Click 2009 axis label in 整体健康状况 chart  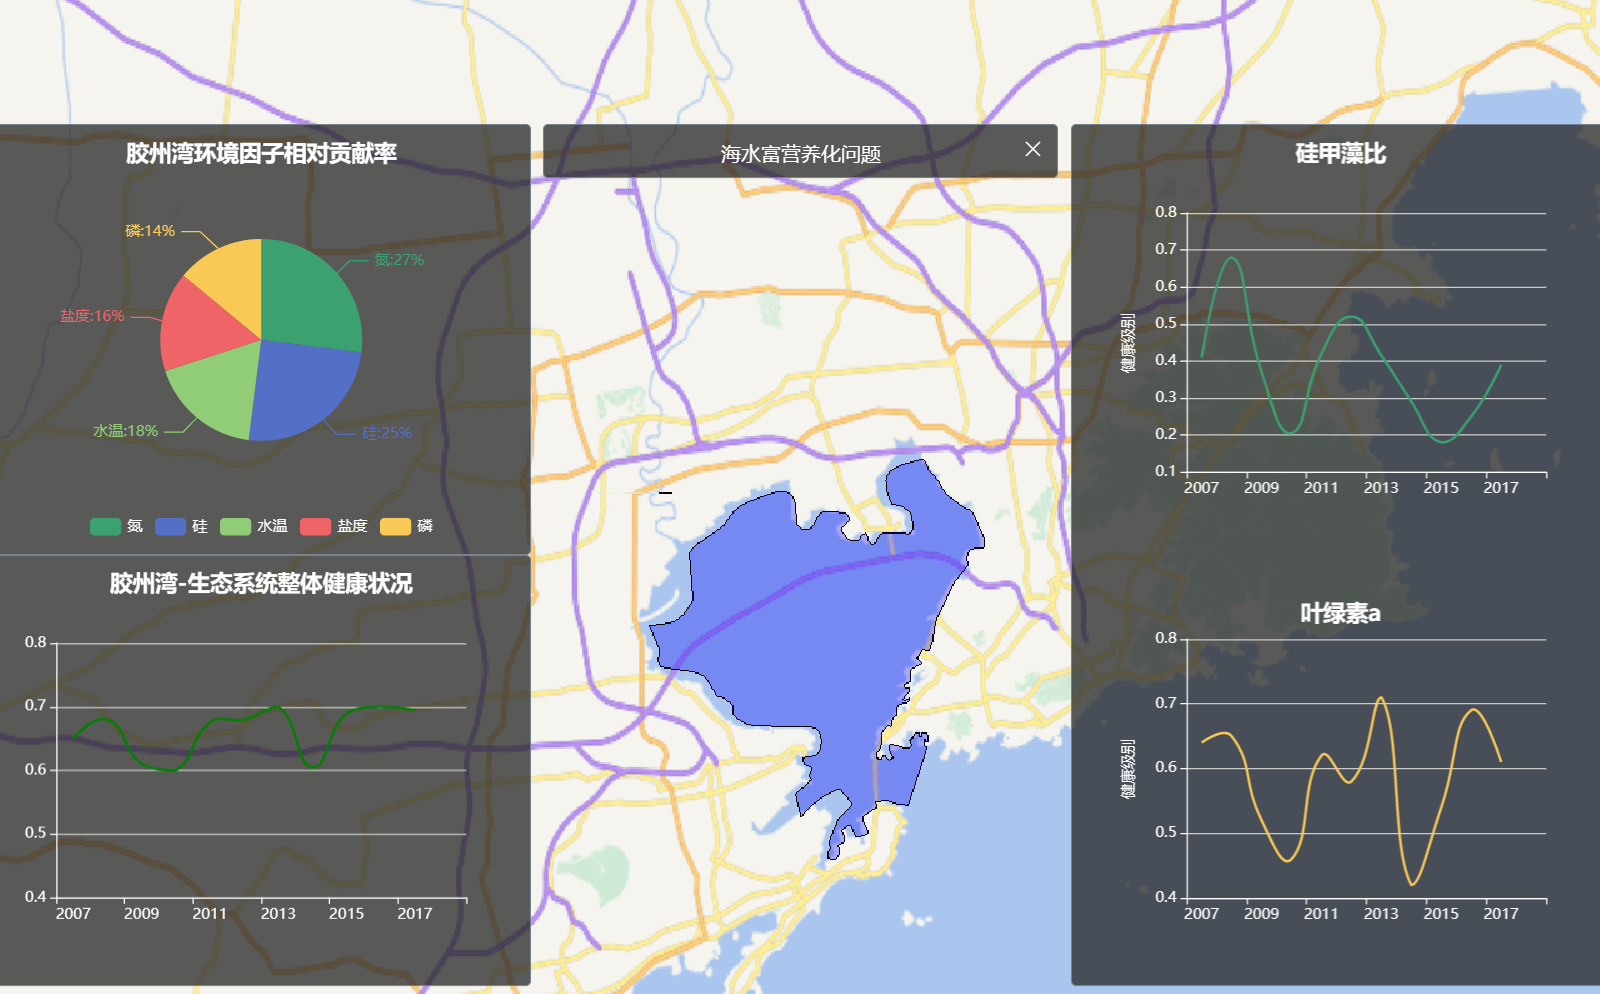(x=141, y=914)
